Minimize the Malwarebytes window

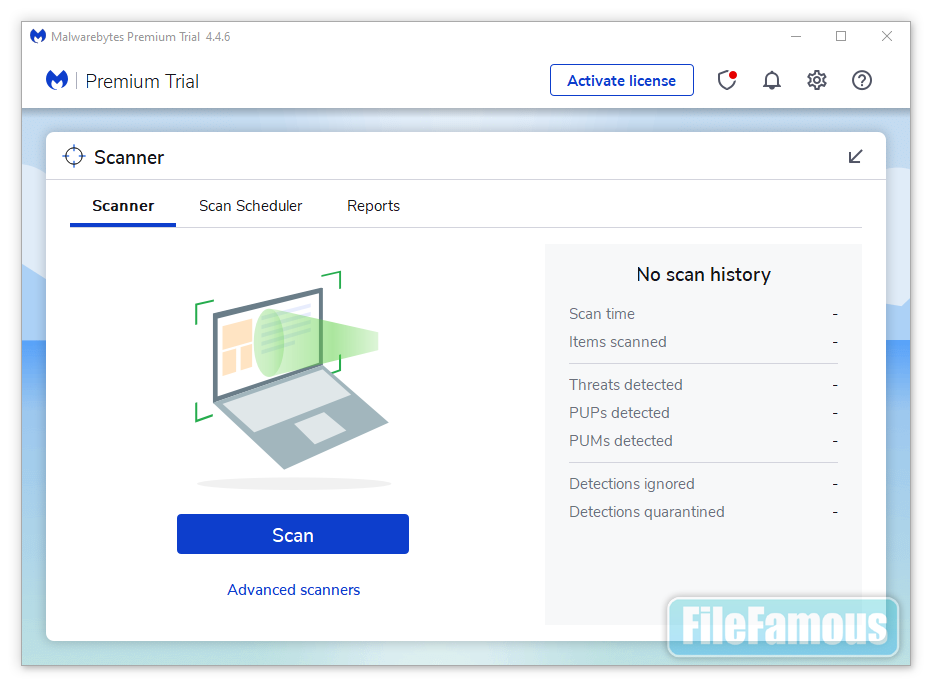pyautogui.click(x=796, y=36)
